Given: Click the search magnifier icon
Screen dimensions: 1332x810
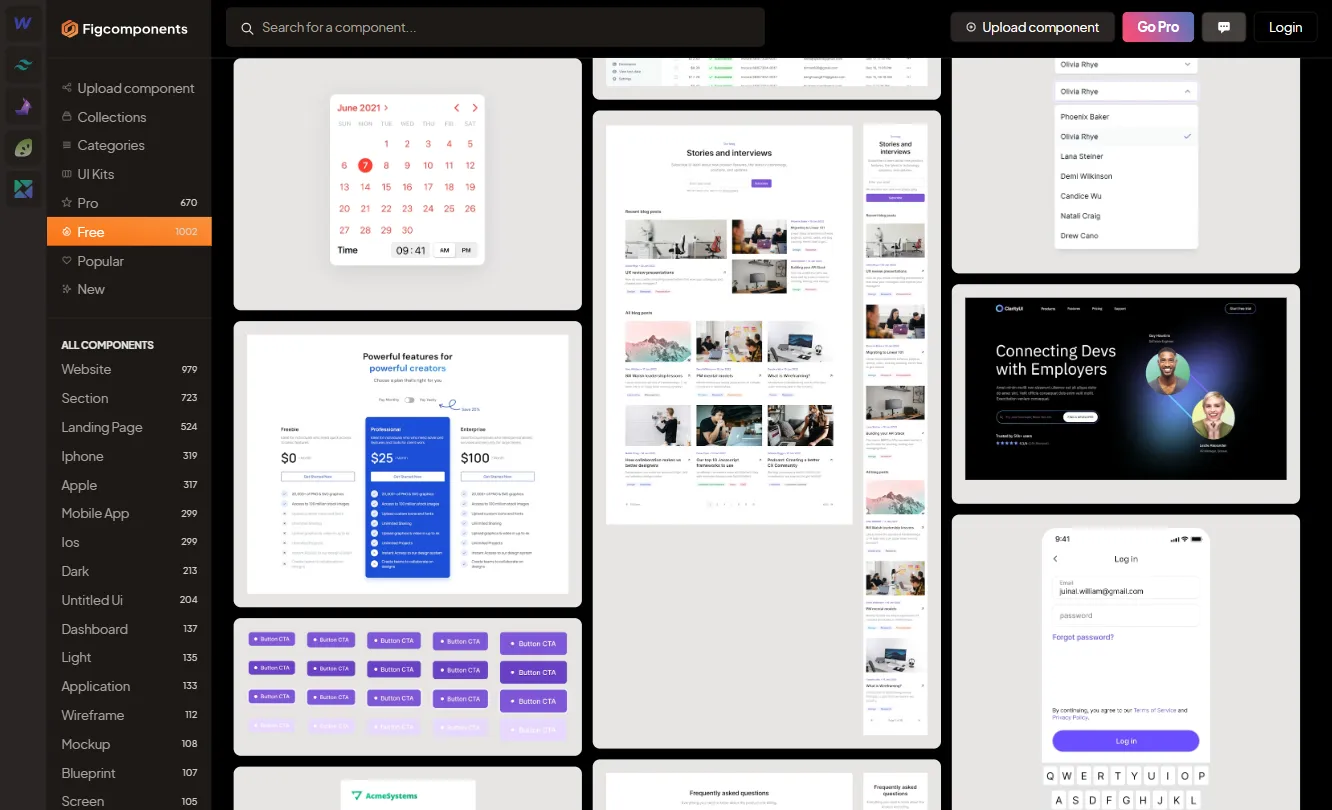Looking at the screenshot, I should tap(247, 28).
